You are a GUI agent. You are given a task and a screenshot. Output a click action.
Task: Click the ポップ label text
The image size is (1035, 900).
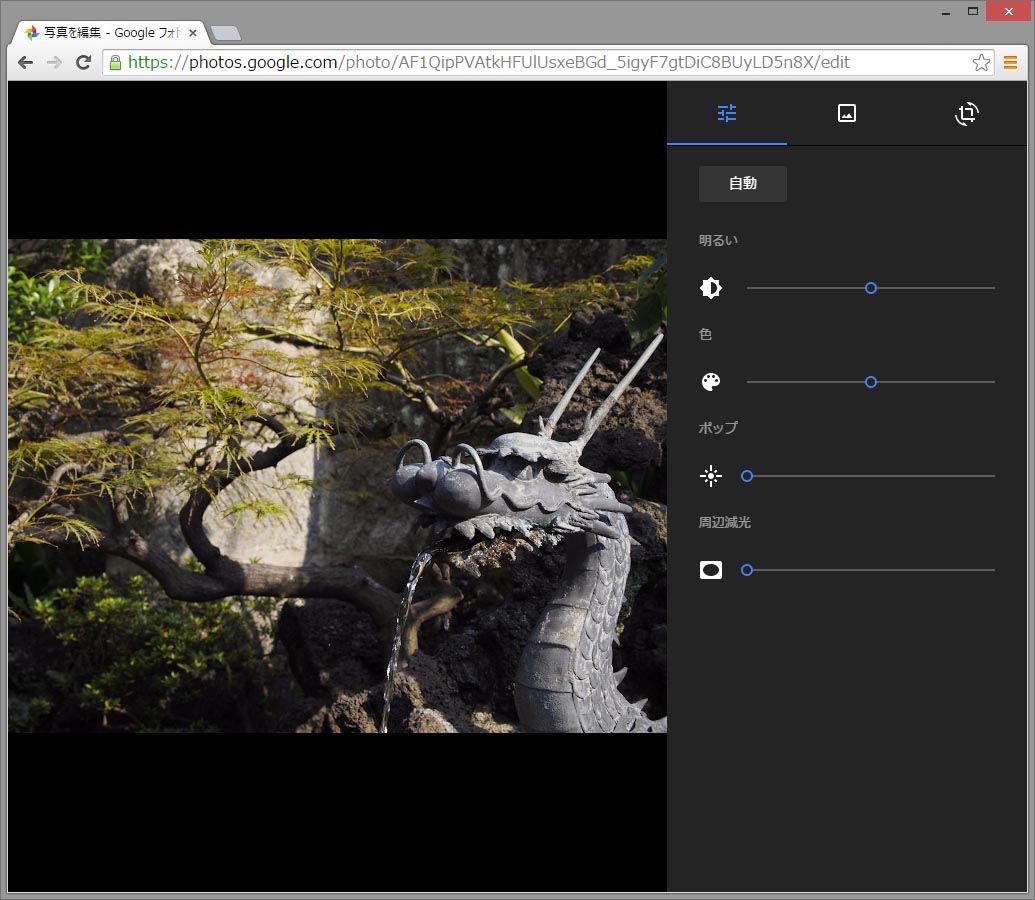pos(718,428)
